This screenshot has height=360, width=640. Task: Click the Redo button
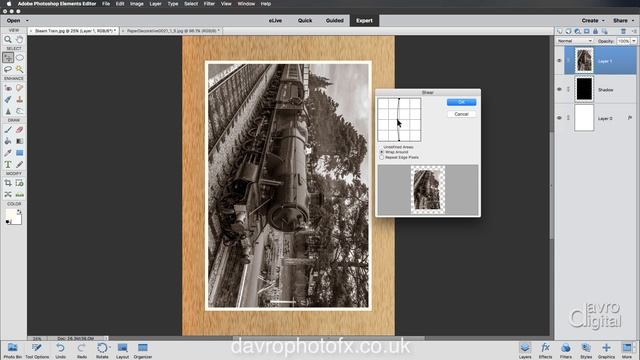[x=82, y=350]
